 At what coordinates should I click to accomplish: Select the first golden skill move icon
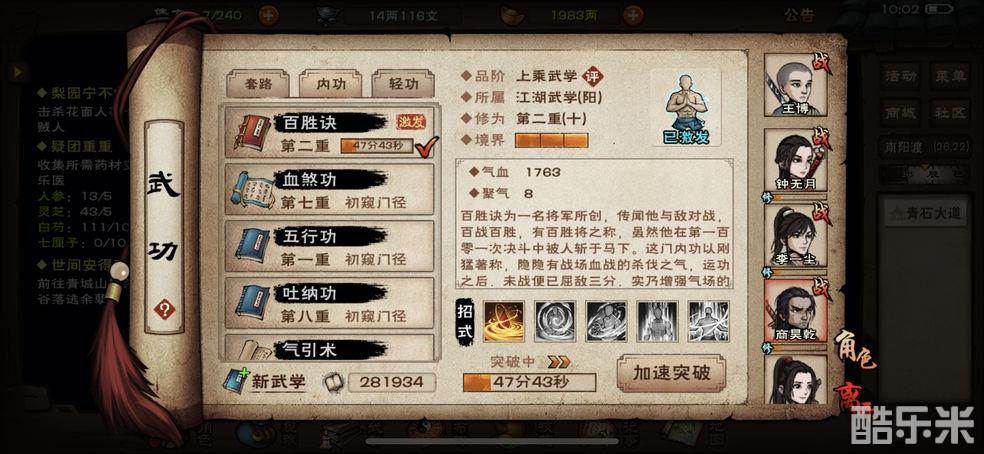[503, 322]
